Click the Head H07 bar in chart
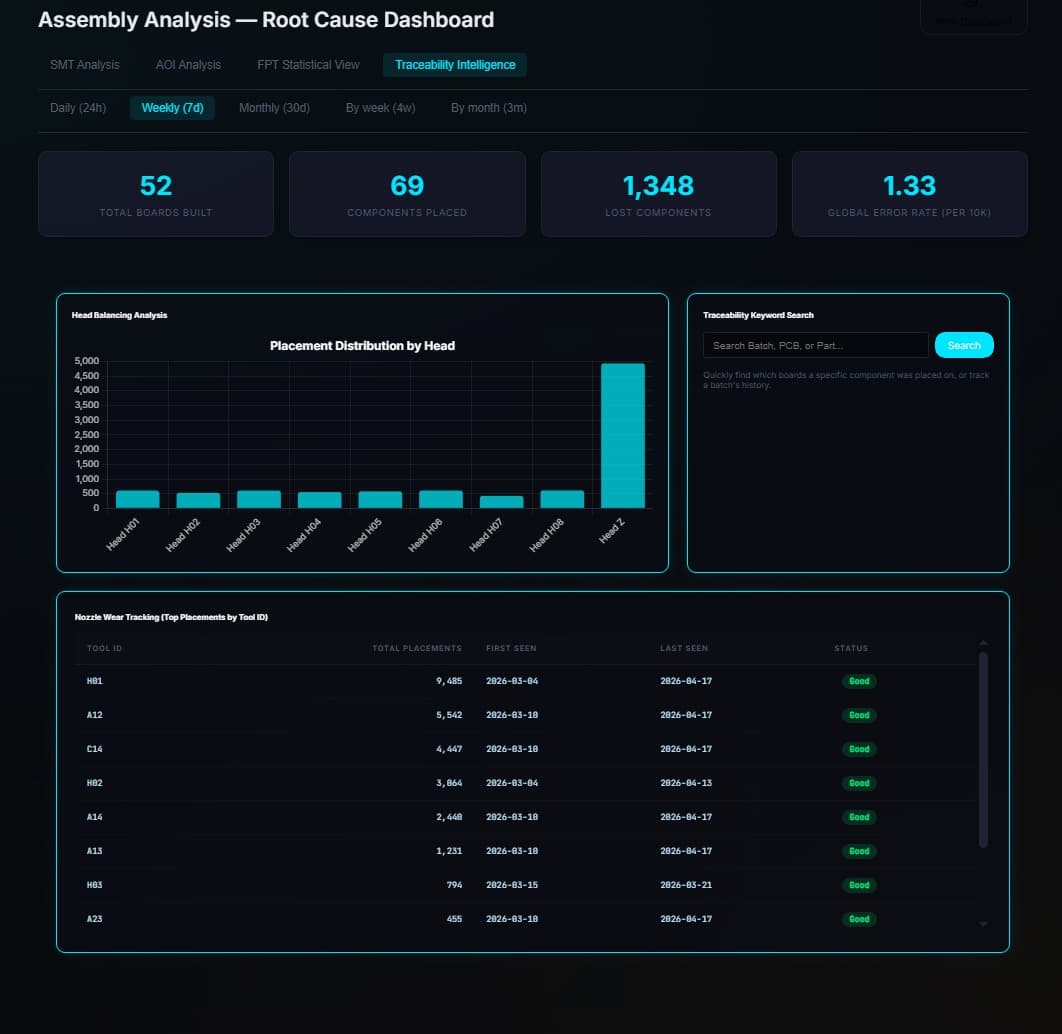 click(502, 502)
